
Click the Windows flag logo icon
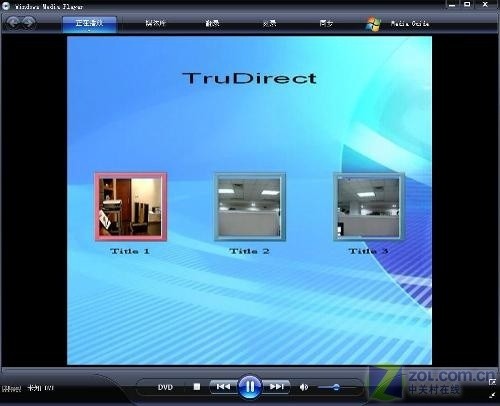pyautogui.click(x=373, y=24)
